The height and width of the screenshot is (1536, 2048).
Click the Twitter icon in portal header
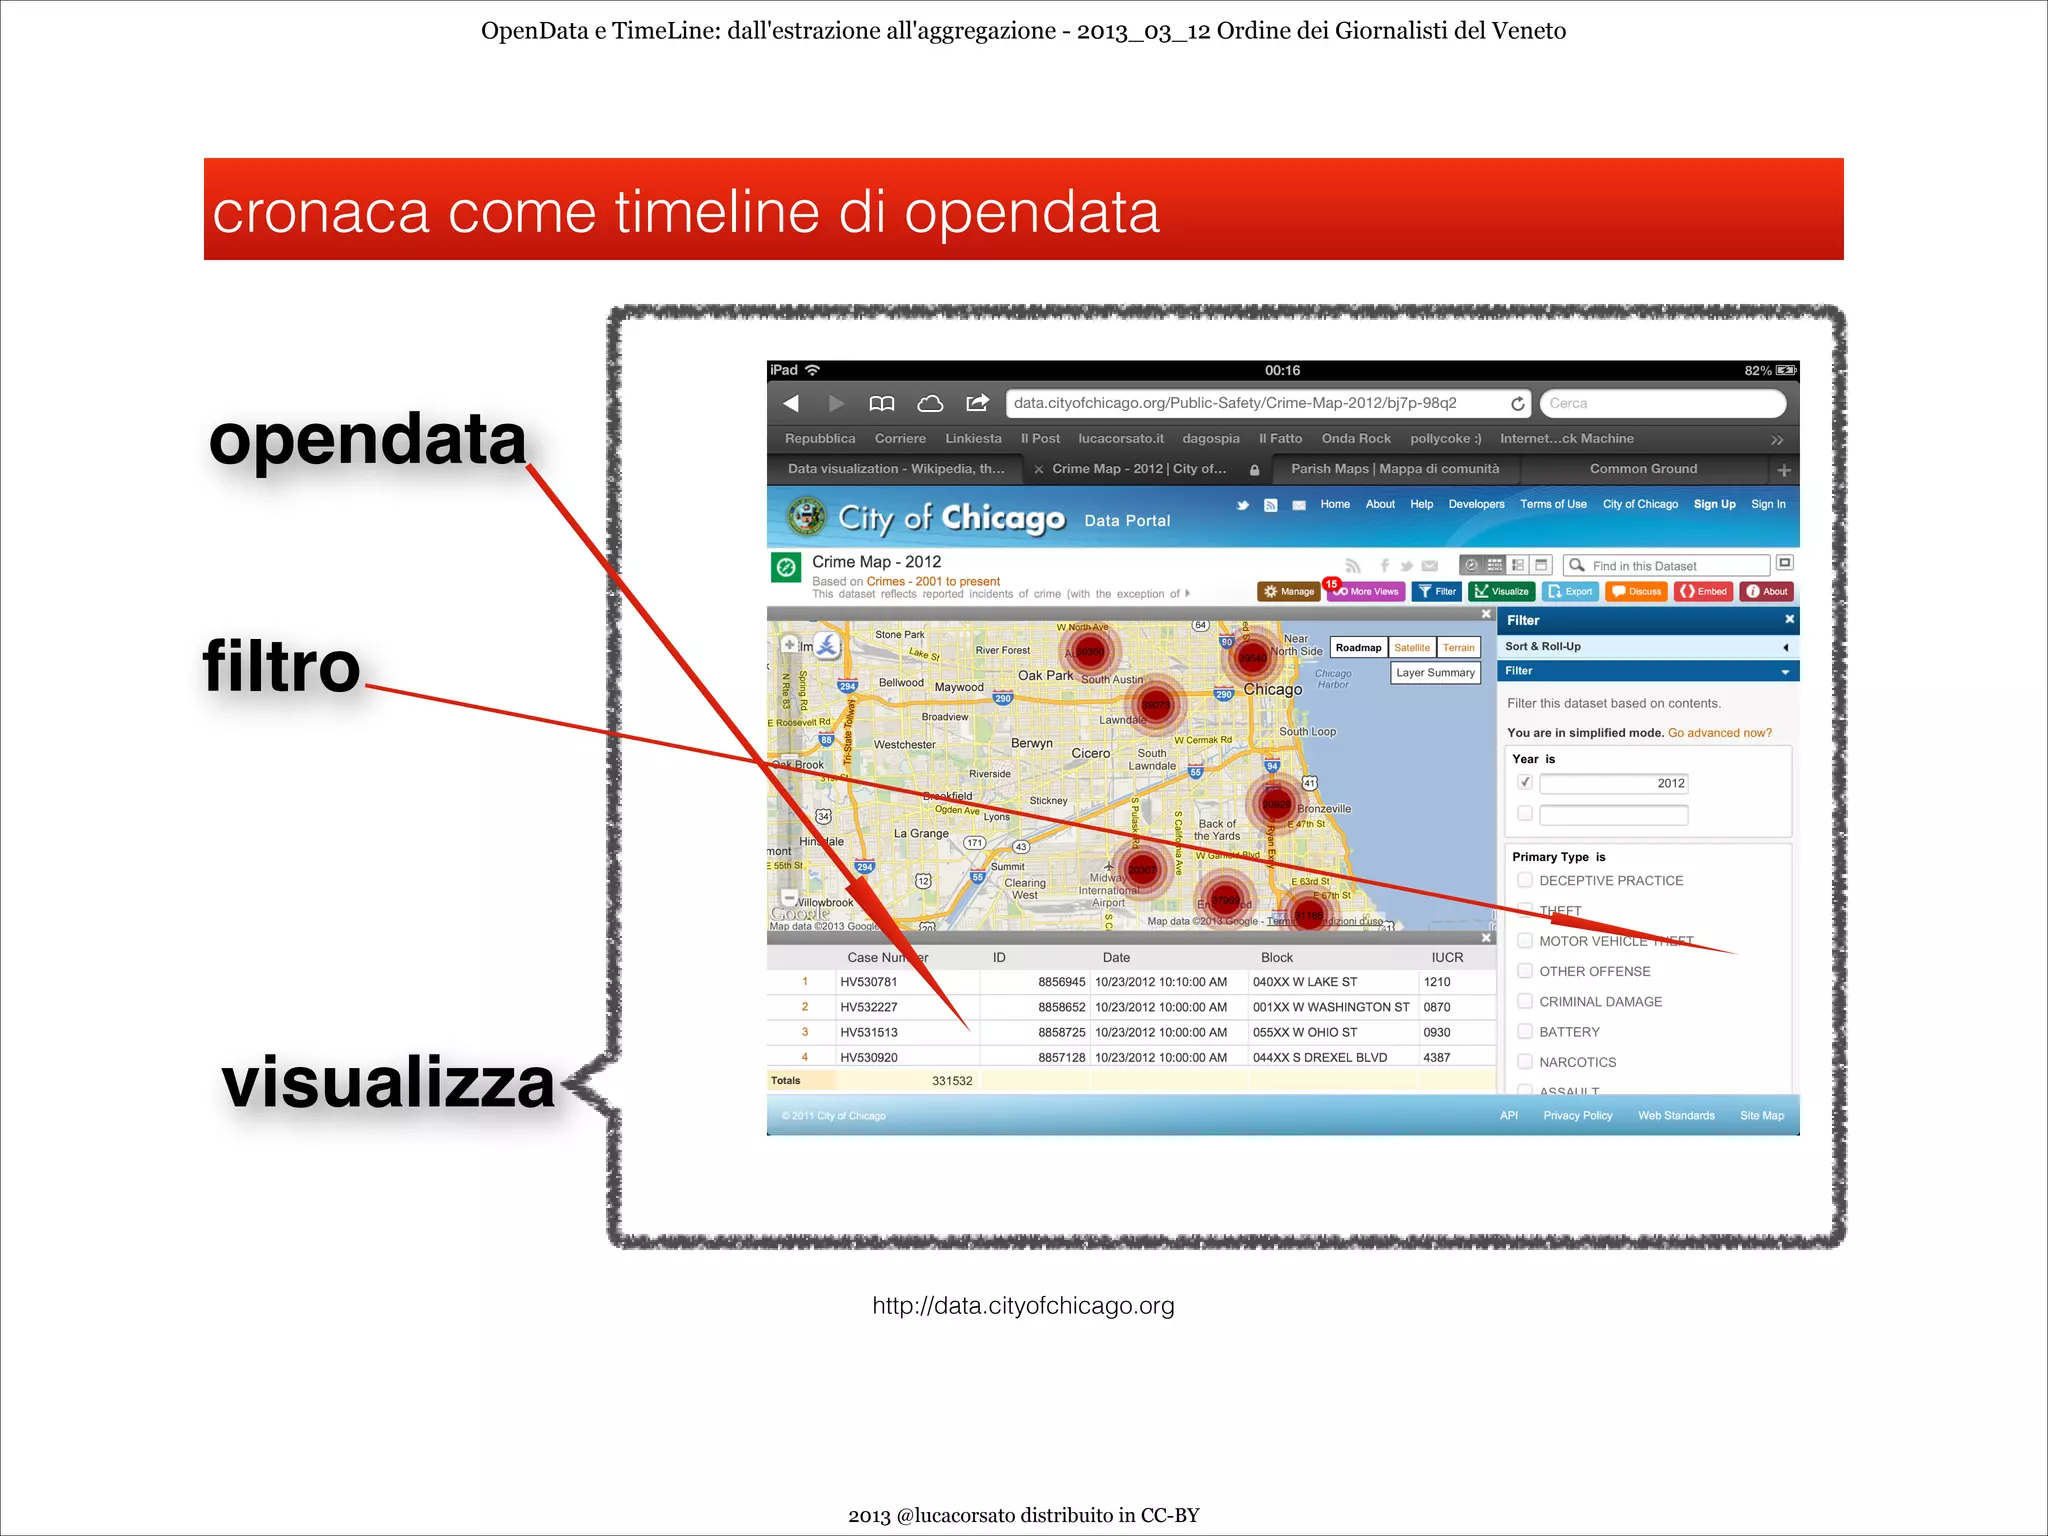(1242, 505)
